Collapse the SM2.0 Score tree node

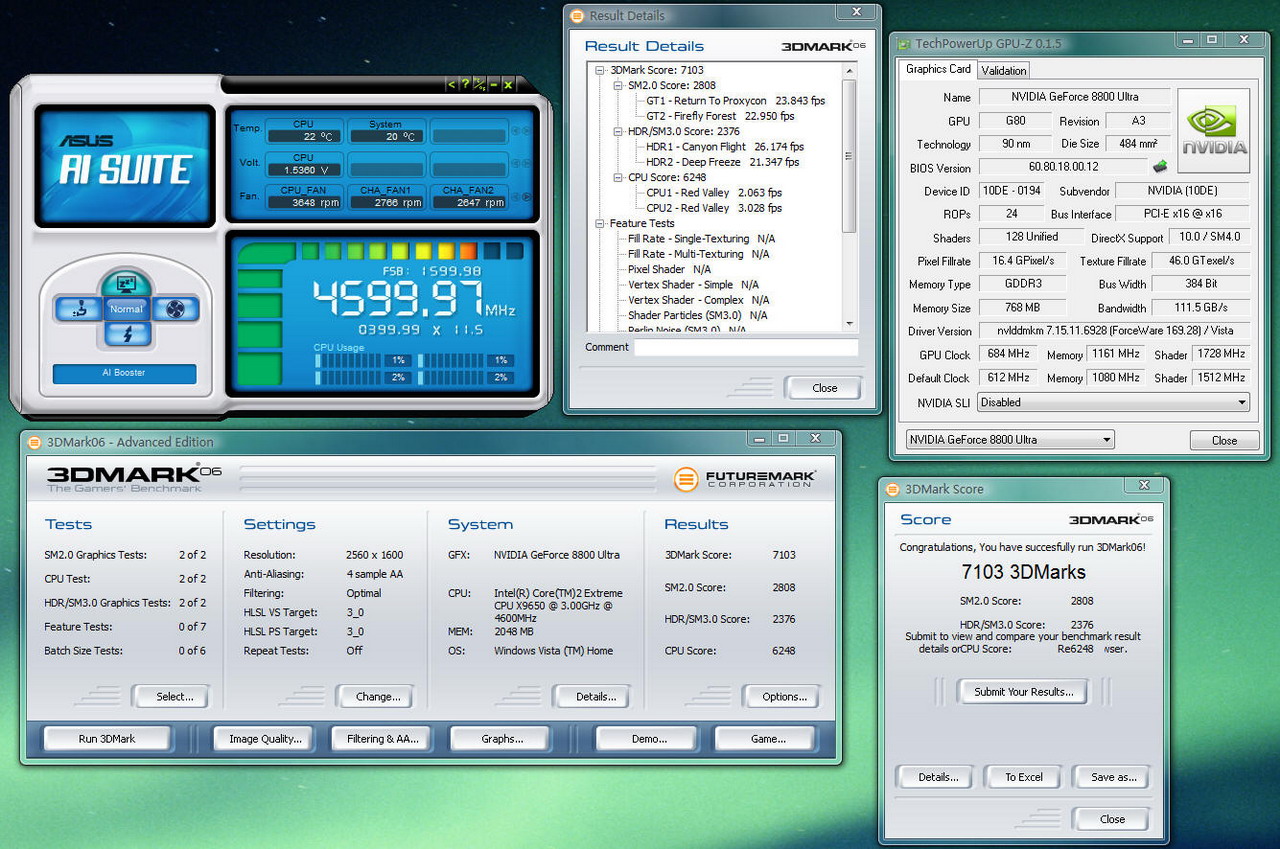[619, 86]
